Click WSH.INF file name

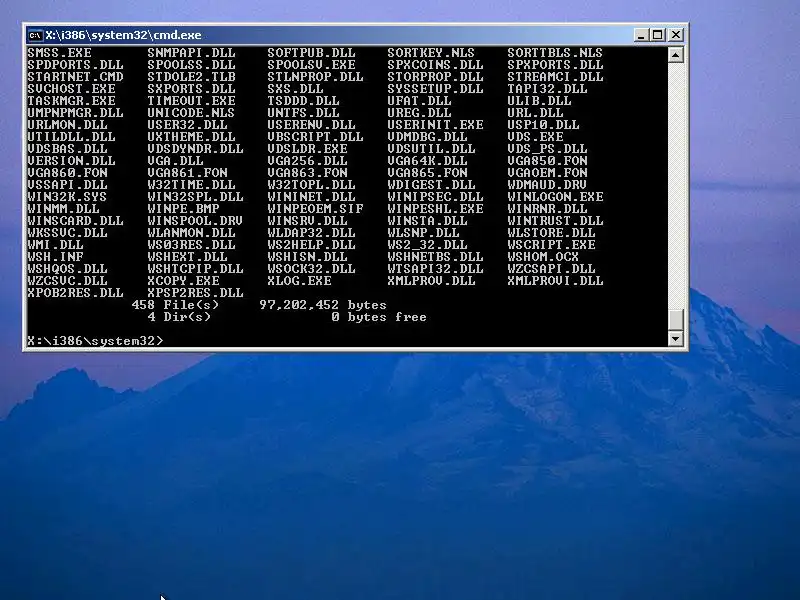tap(56, 257)
